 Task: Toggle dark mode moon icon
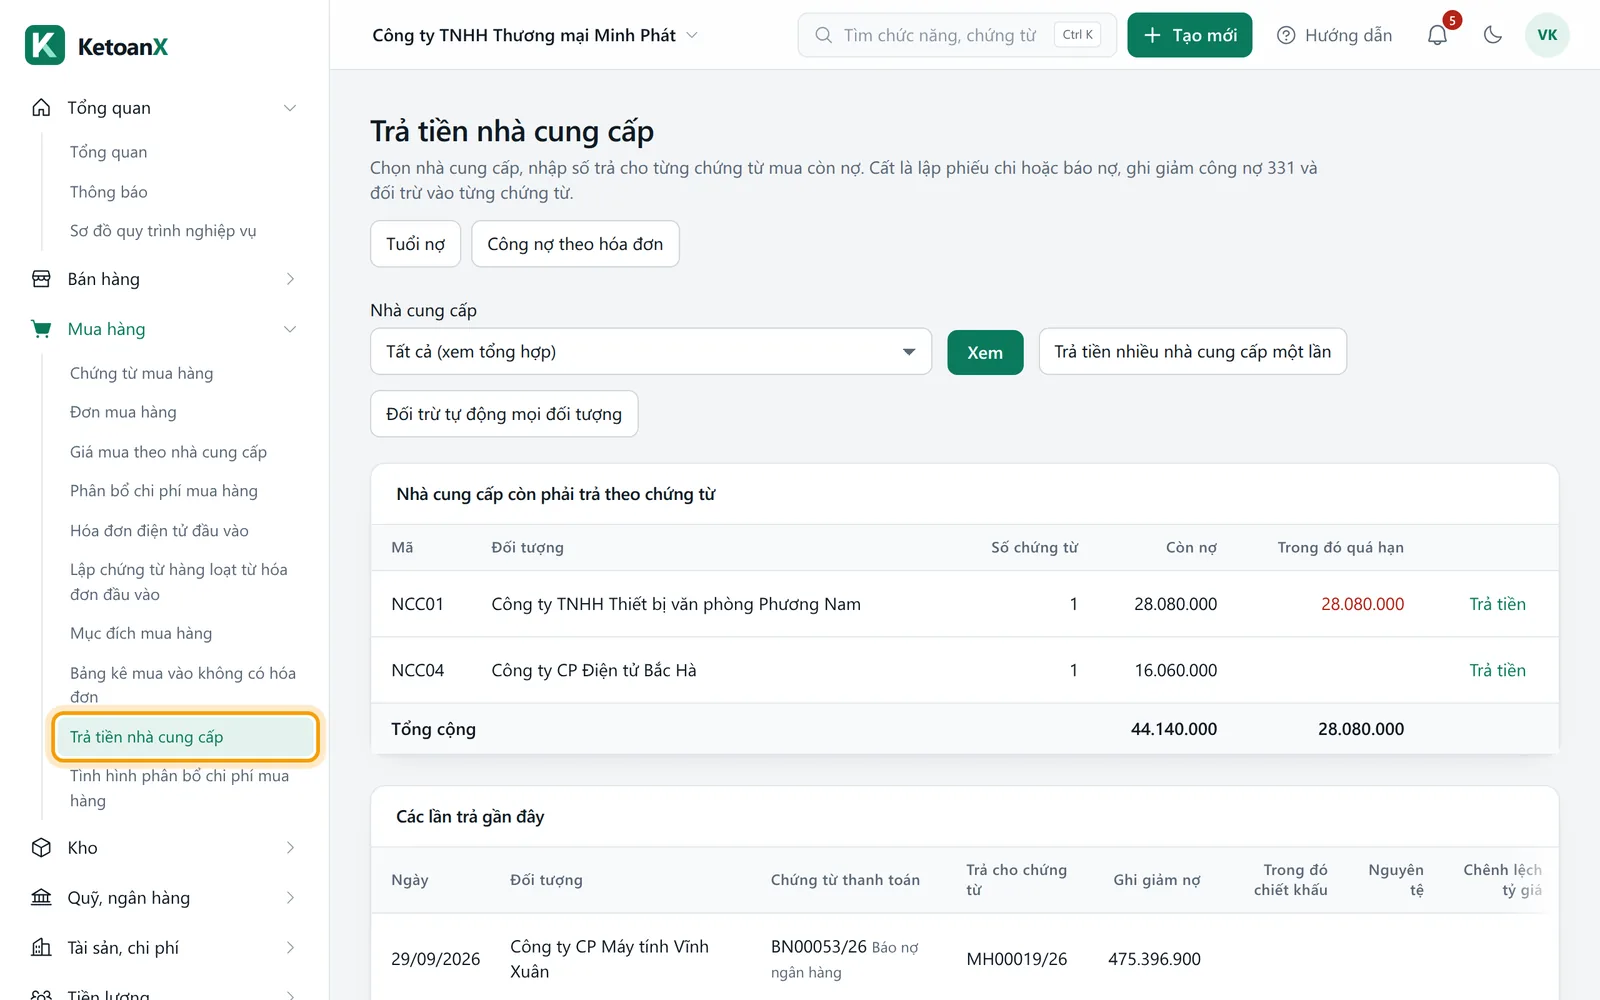[1493, 35]
